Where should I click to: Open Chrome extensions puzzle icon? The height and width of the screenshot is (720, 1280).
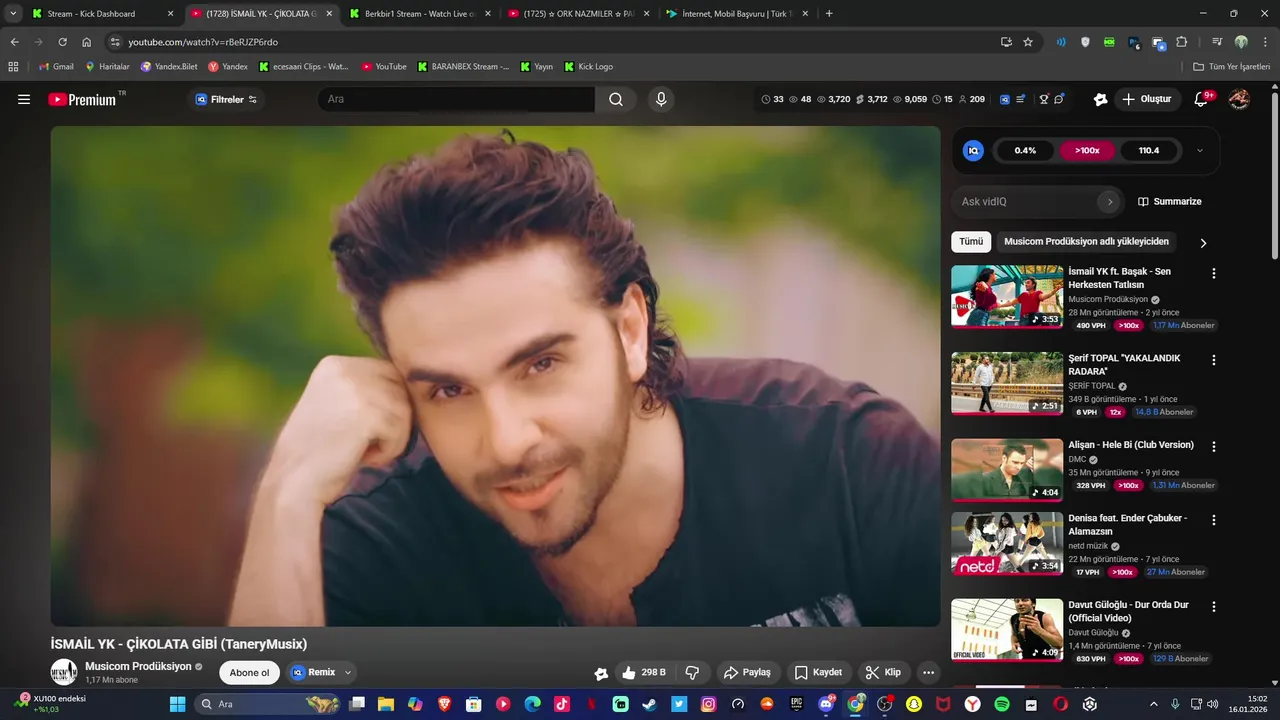[x=1182, y=42]
